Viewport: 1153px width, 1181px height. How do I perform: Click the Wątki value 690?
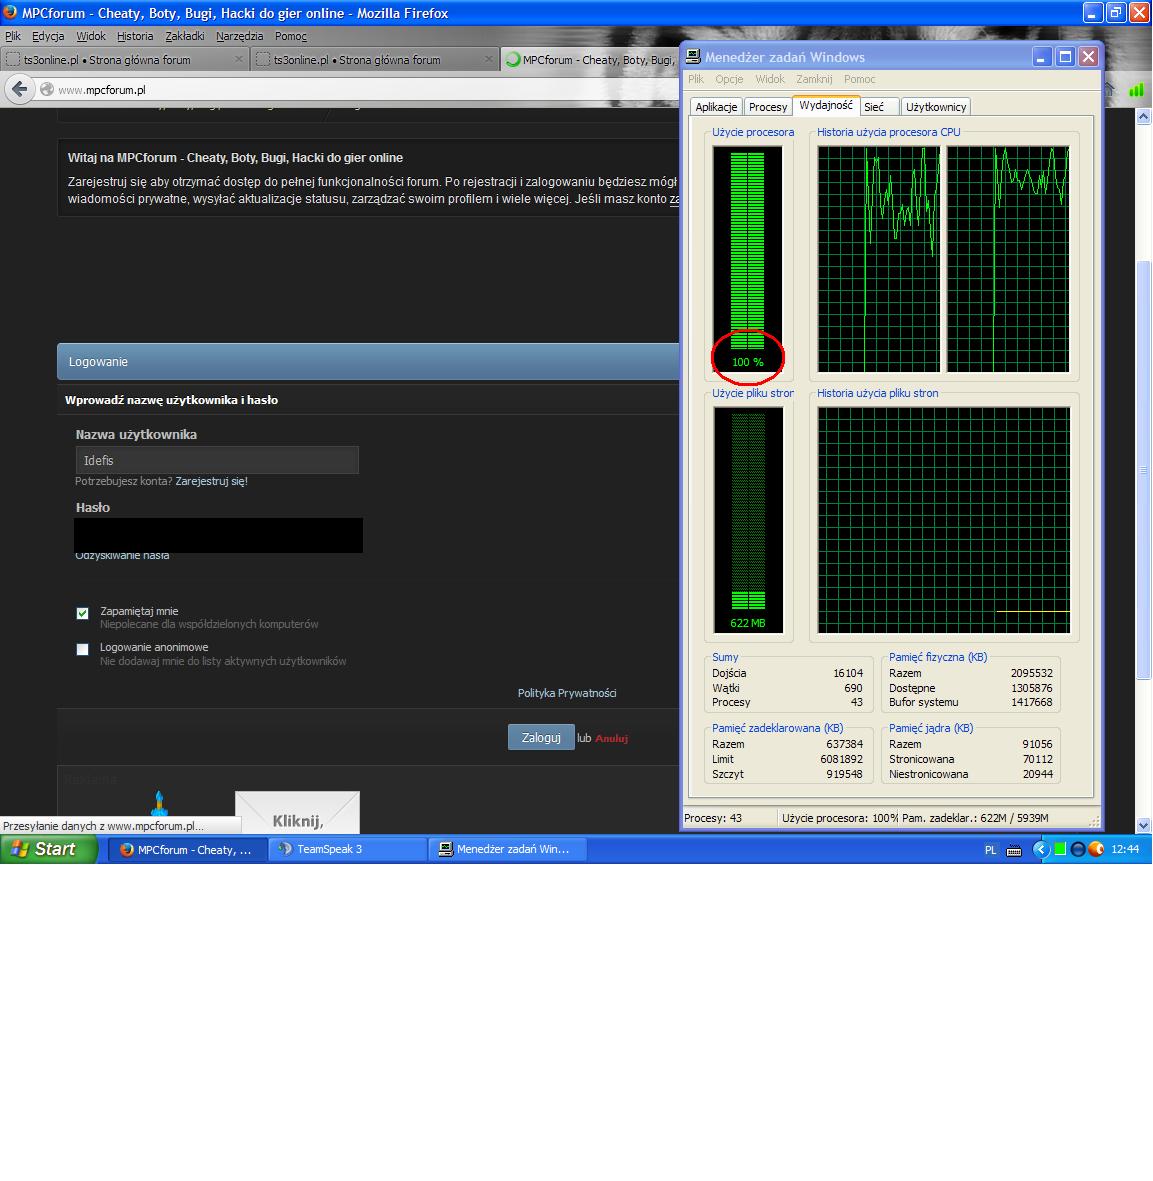853,688
